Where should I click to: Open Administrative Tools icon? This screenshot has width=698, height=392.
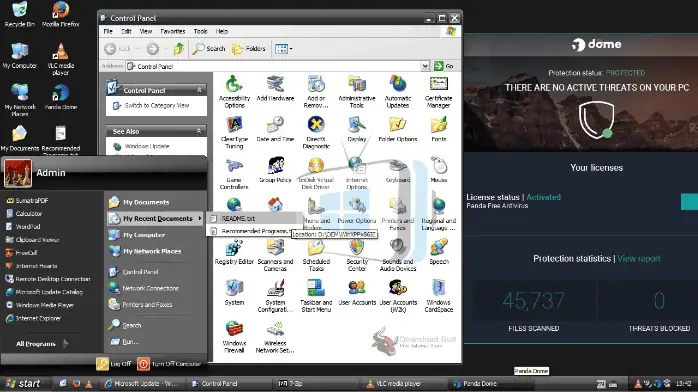point(357,92)
